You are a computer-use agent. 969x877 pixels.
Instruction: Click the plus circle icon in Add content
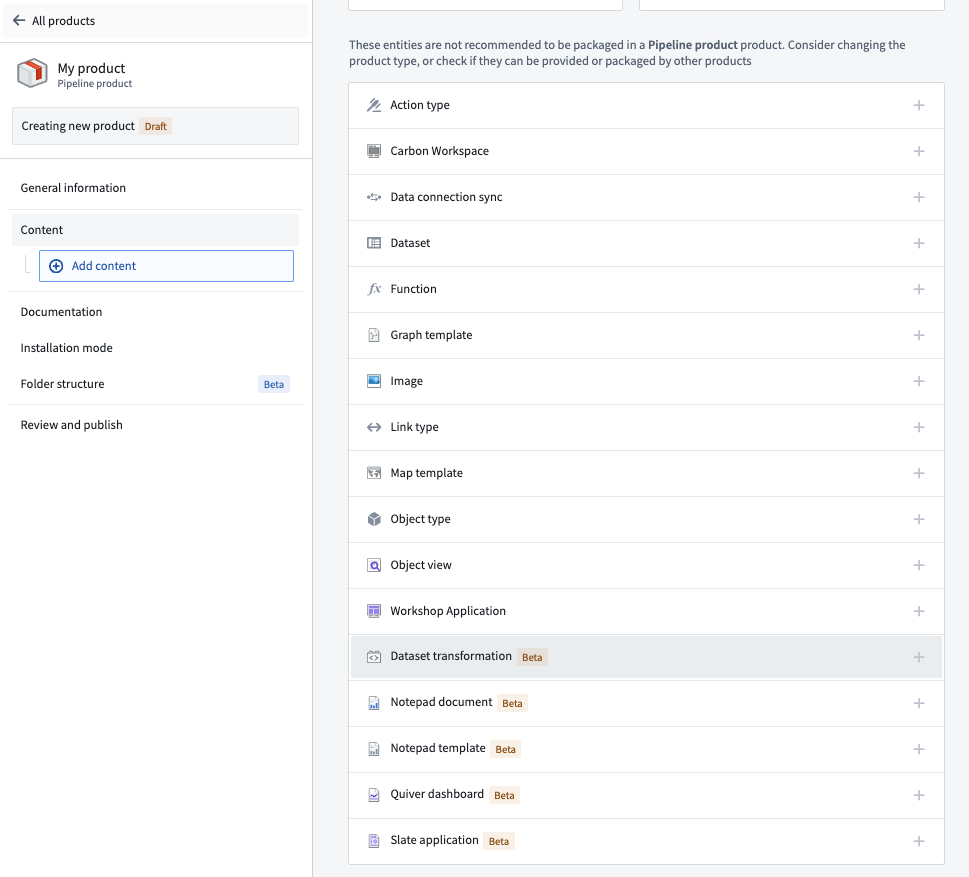pos(56,266)
